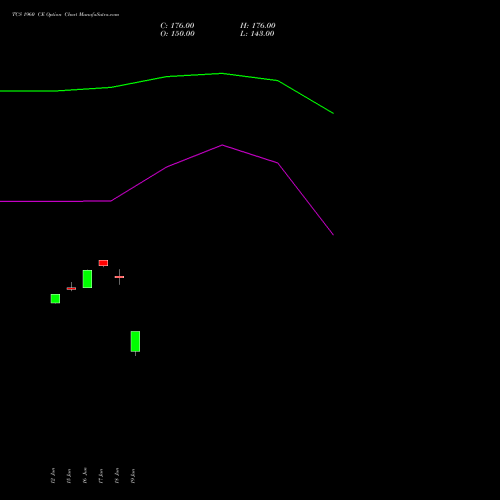The width and height of the screenshot is (500, 500).
Task: Click the "18 Jan" date axis label
Action: [x=117, y=476]
